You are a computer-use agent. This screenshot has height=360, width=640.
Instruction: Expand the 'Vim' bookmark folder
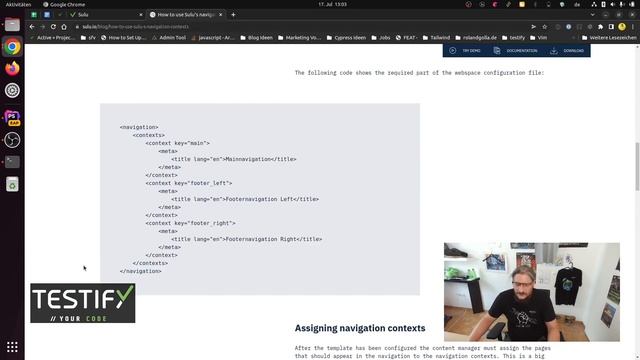tap(538, 38)
